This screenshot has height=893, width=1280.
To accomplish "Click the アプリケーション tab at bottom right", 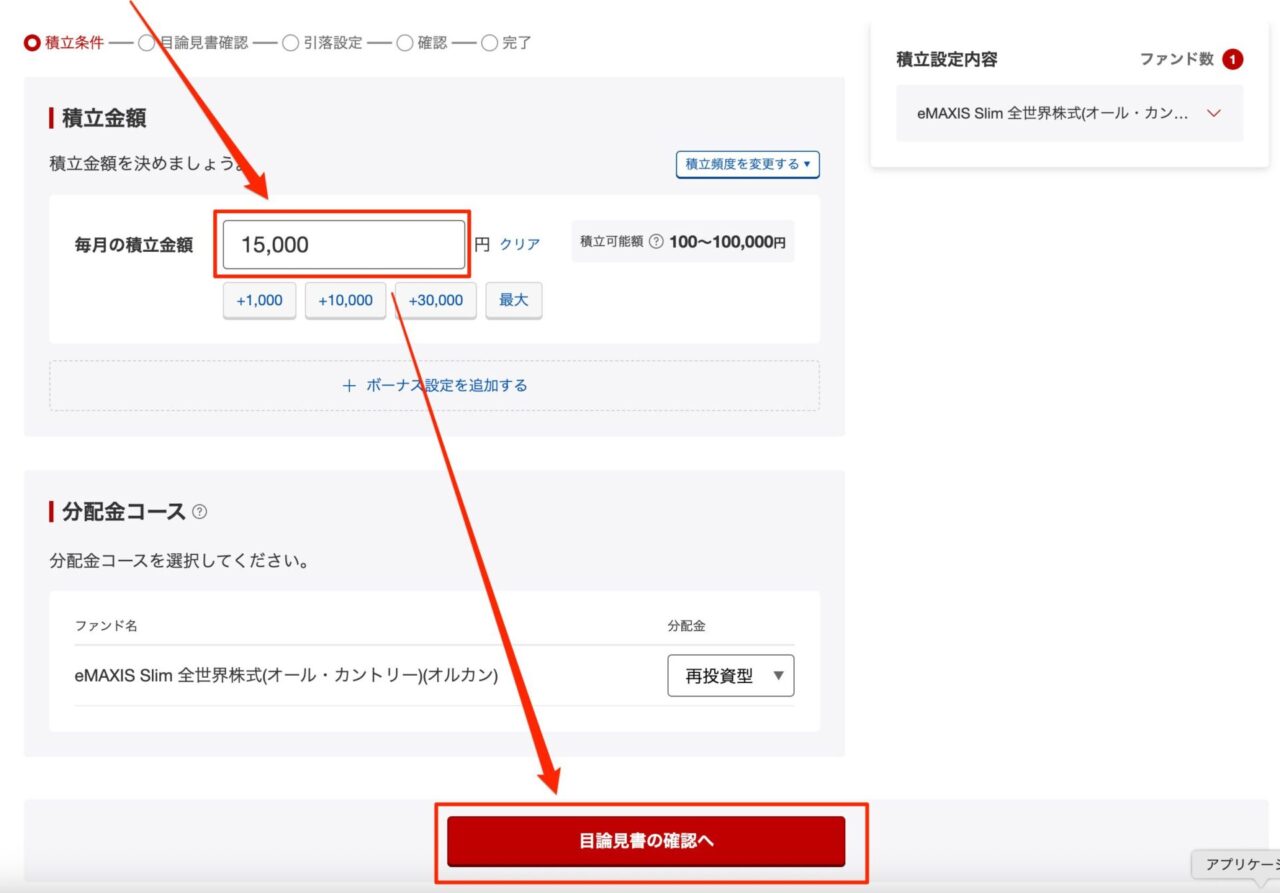I will click(x=1243, y=864).
